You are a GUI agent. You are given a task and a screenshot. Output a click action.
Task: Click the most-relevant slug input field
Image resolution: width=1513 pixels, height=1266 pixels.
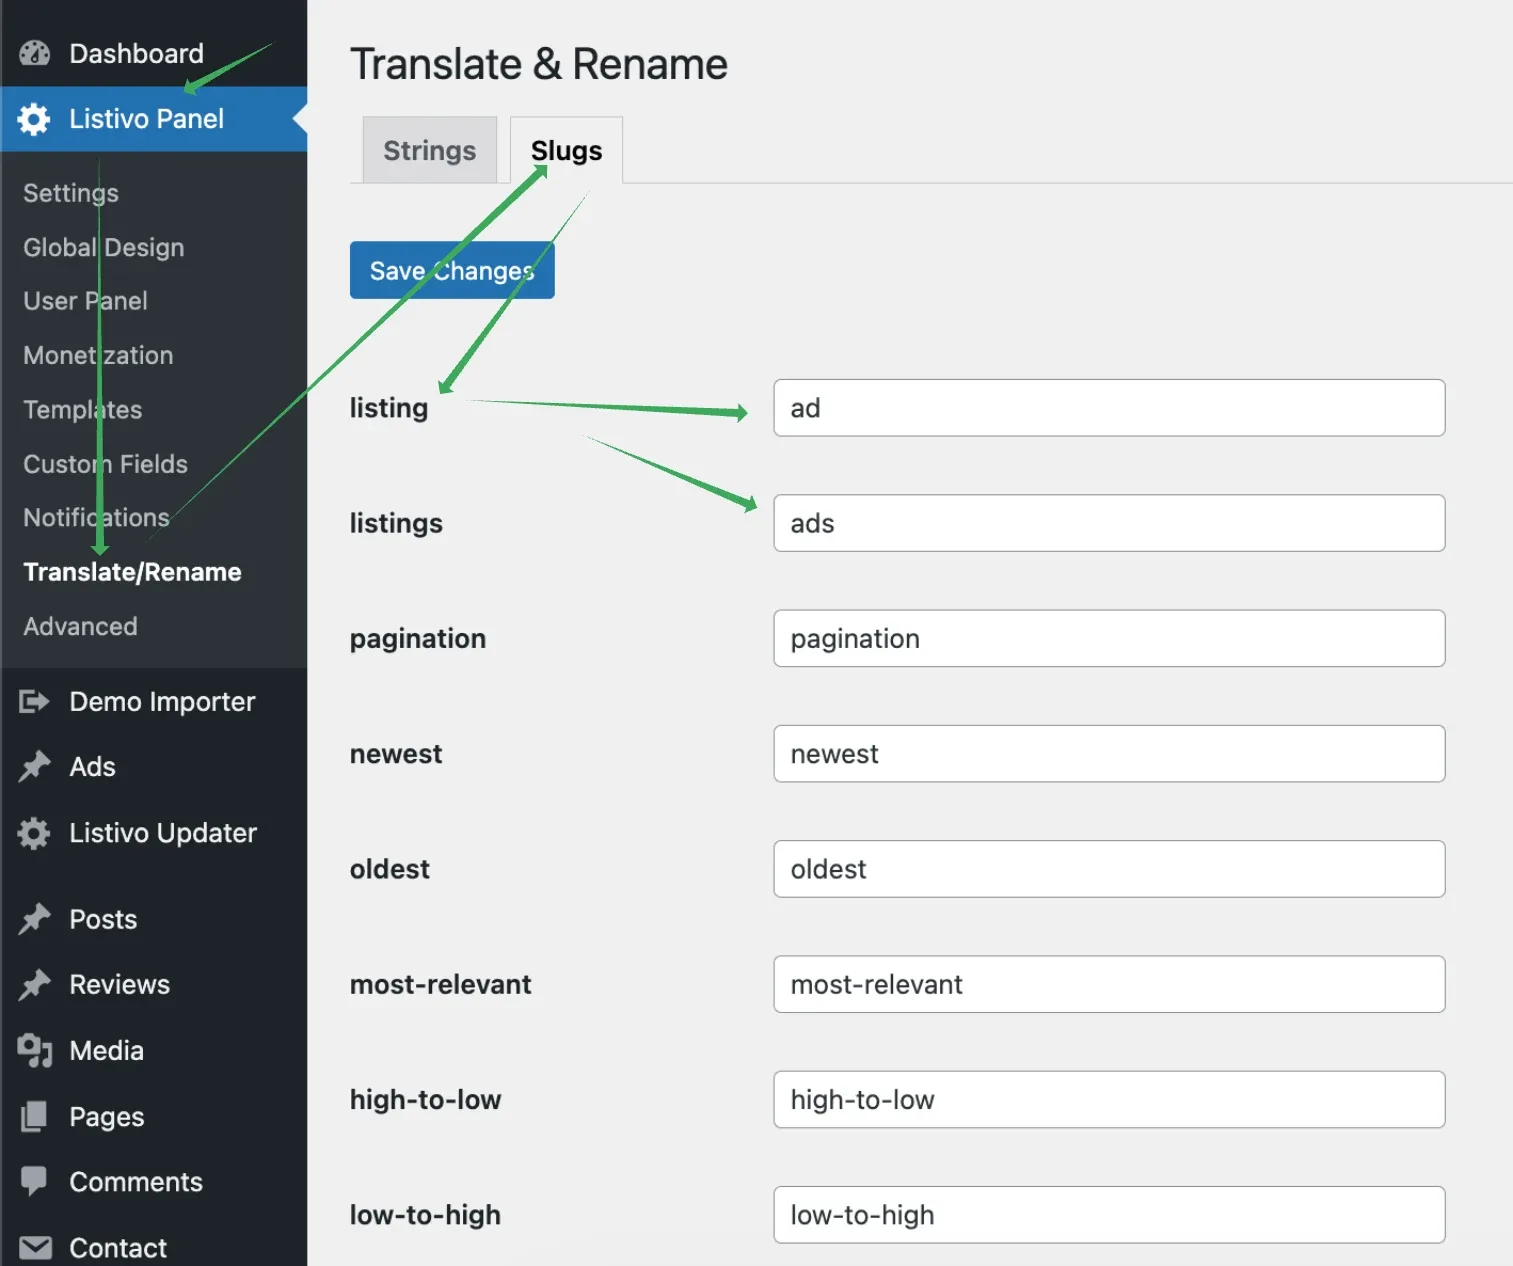coord(1109,985)
